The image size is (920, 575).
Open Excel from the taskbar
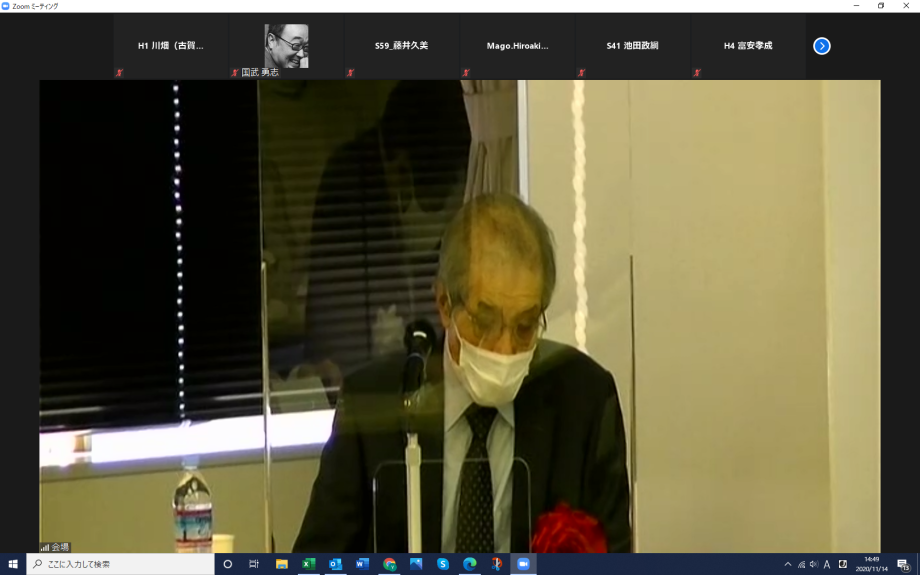(309, 564)
